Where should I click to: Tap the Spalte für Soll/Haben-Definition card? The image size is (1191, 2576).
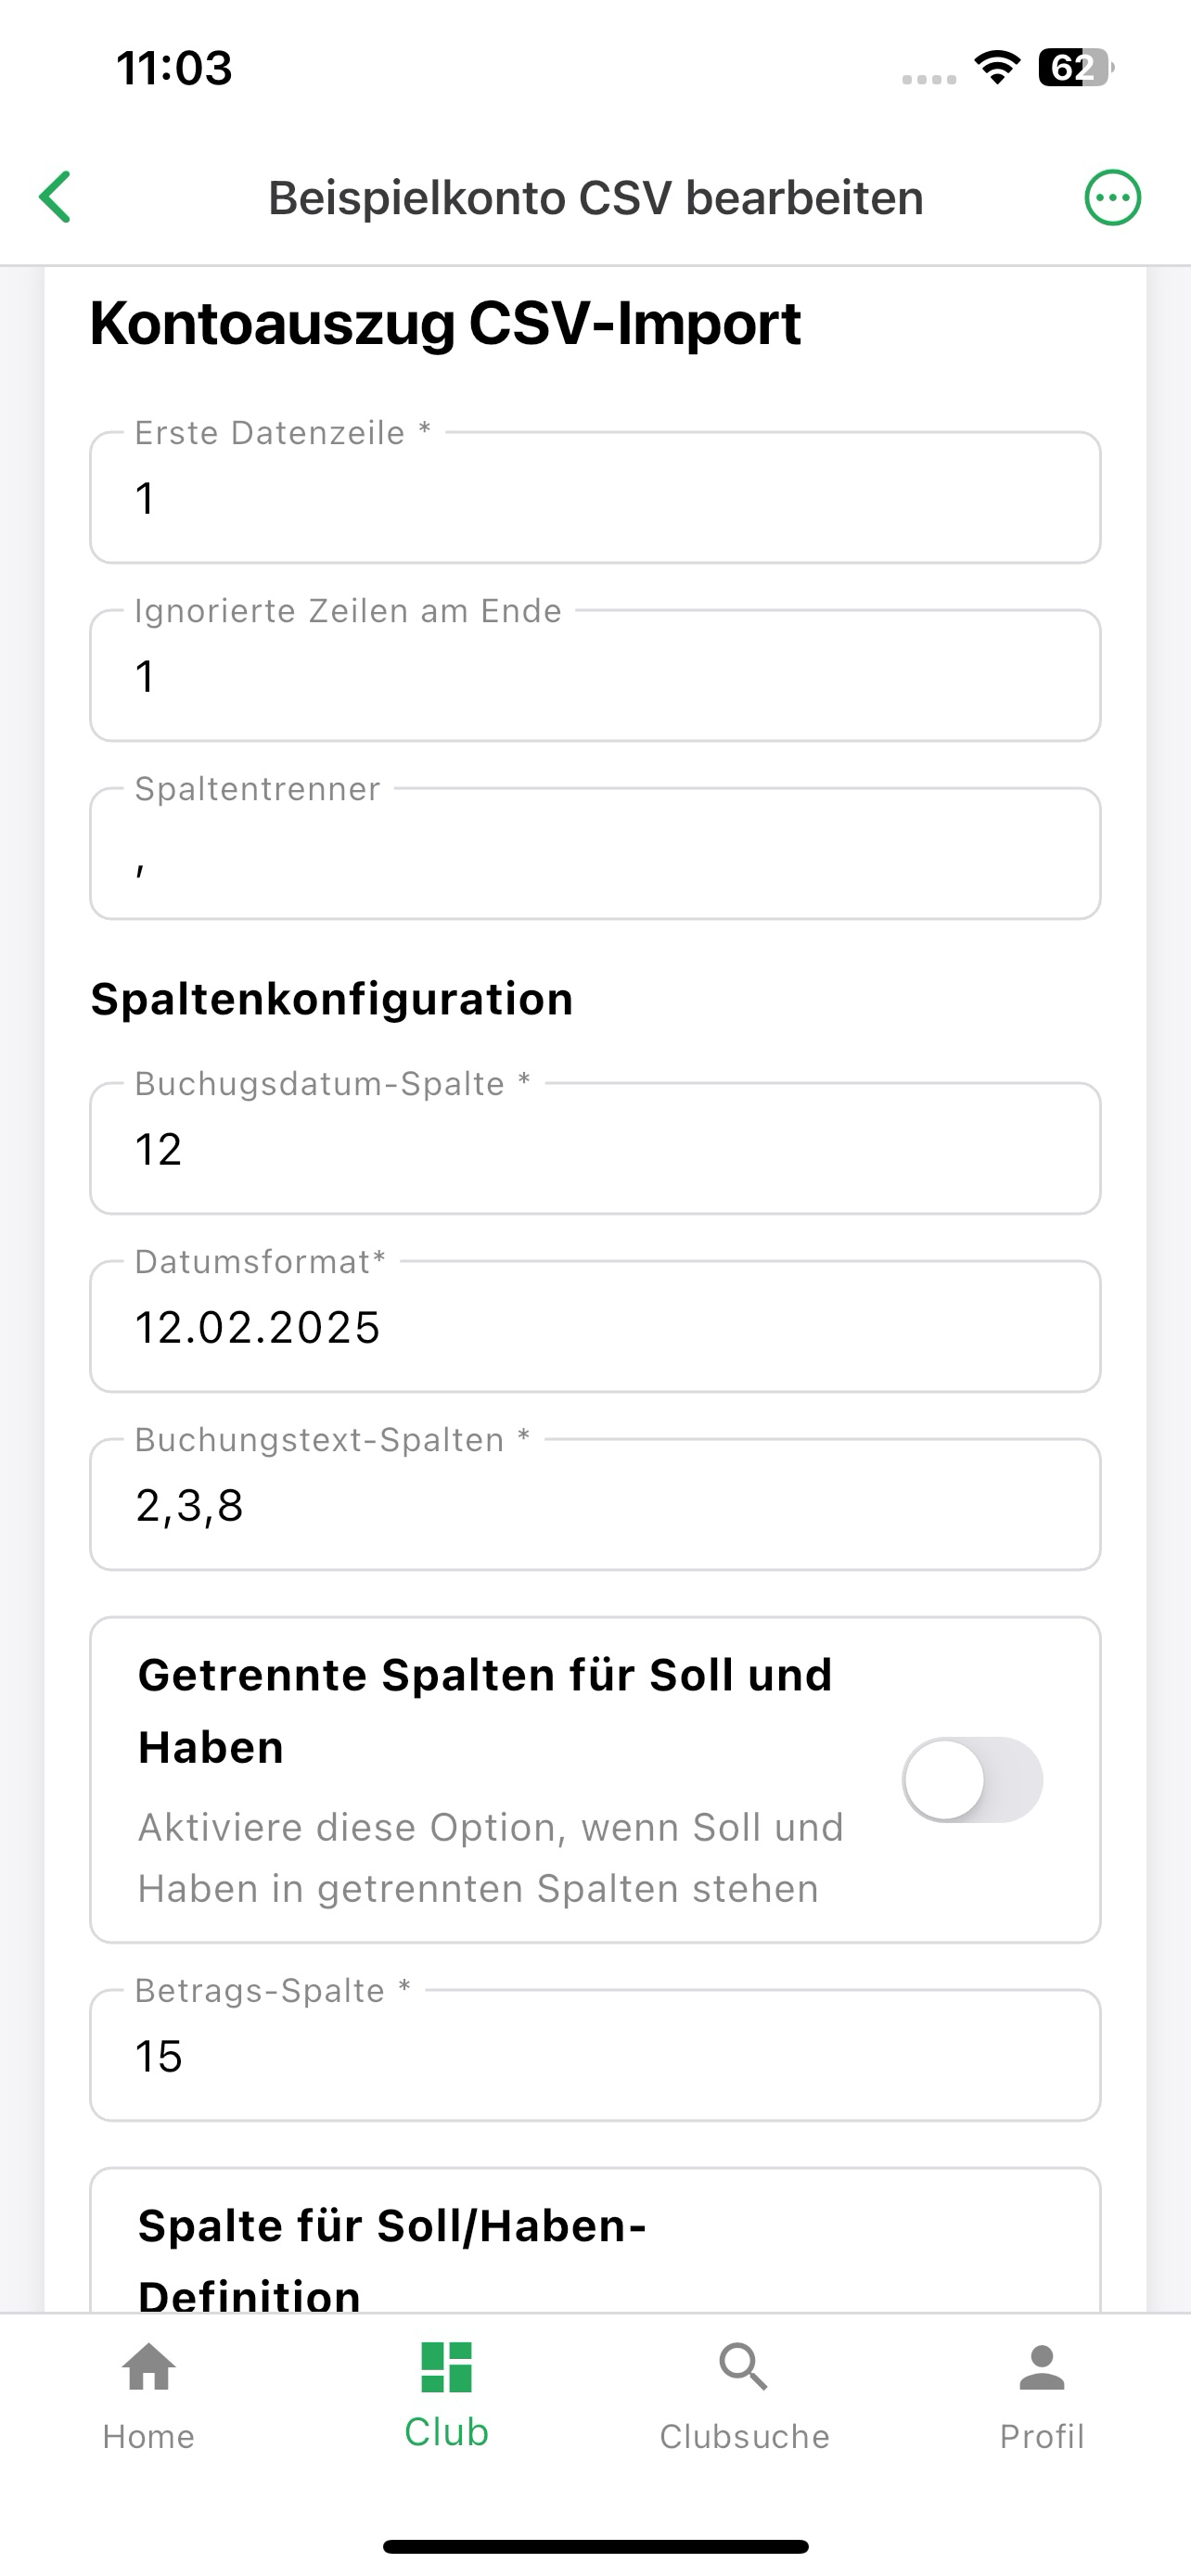coord(595,2240)
